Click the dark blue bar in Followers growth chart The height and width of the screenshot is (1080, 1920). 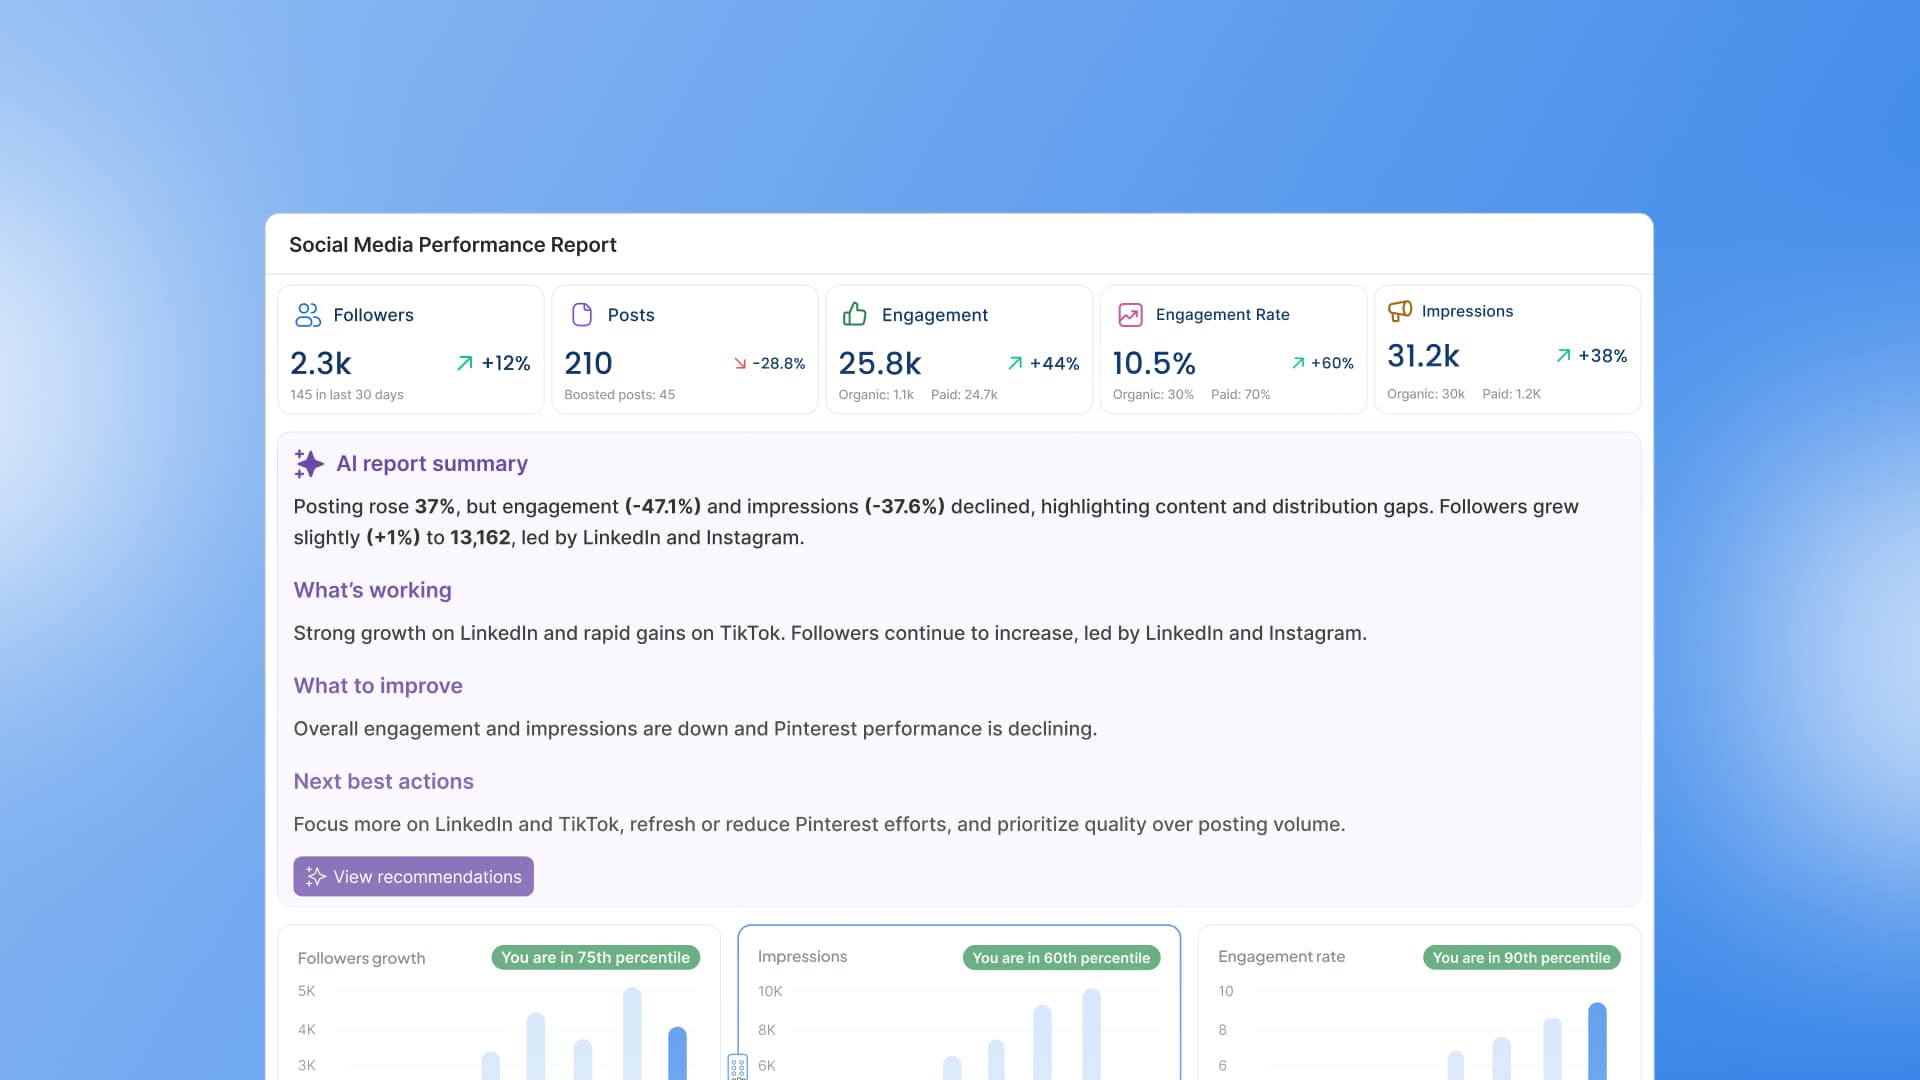click(x=677, y=1053)
